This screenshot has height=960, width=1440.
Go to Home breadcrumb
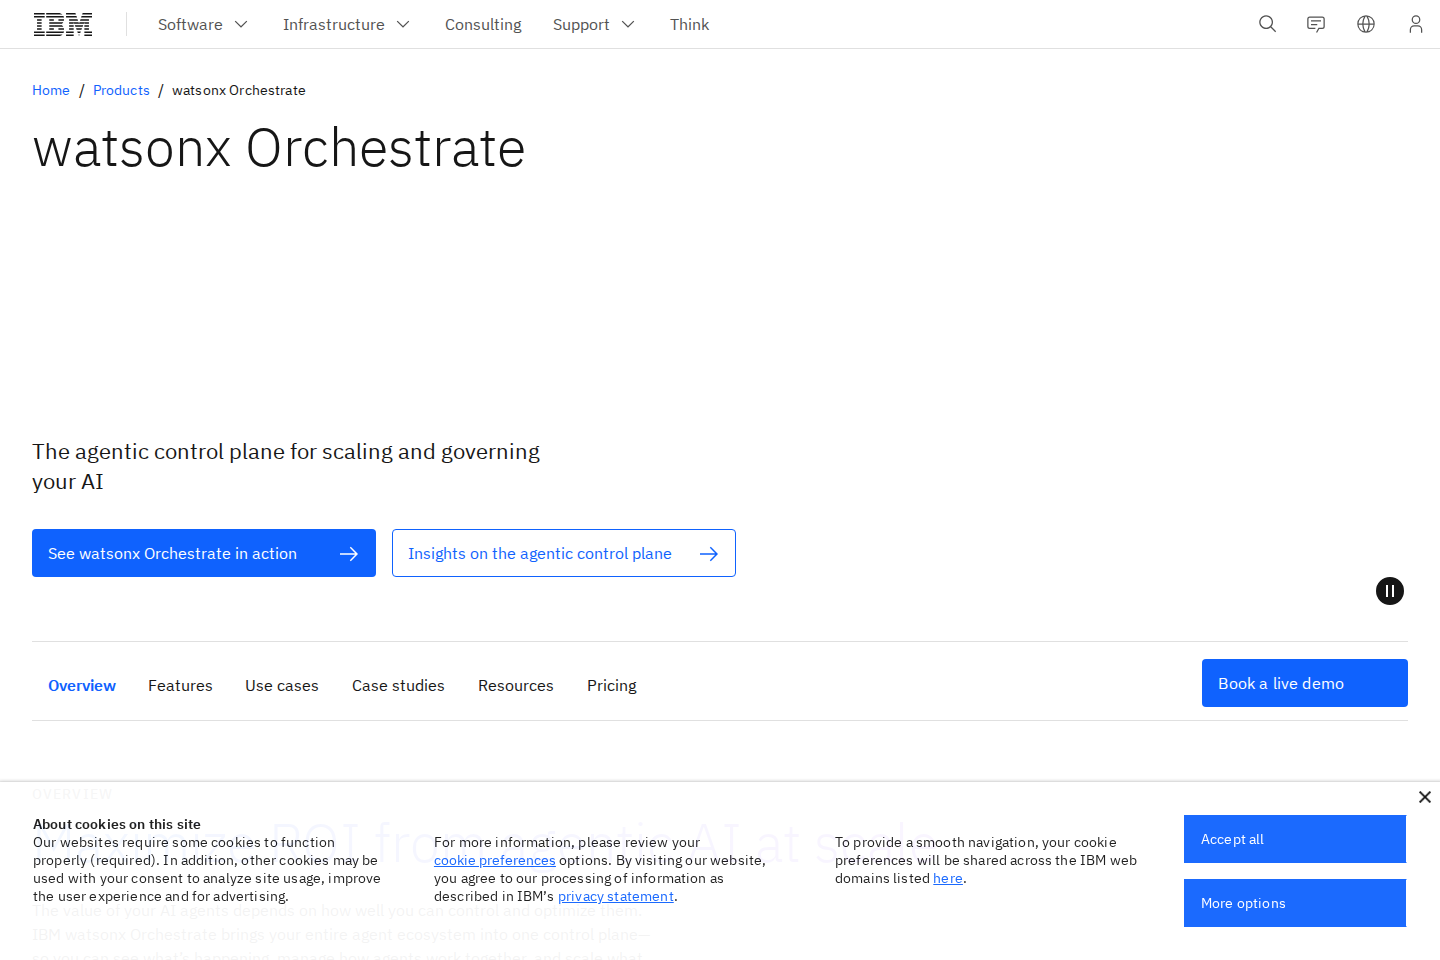(51, 90)
